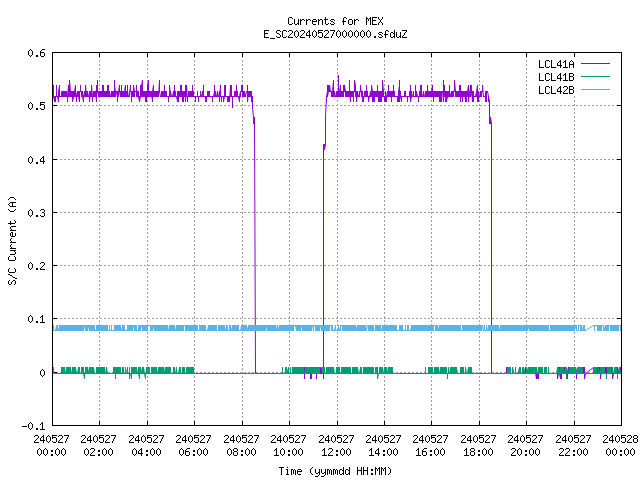The width and height of the screenshot is (640, 480).
Task: Click the 0.6 y-axis tick label
Action: pos(36,53)
